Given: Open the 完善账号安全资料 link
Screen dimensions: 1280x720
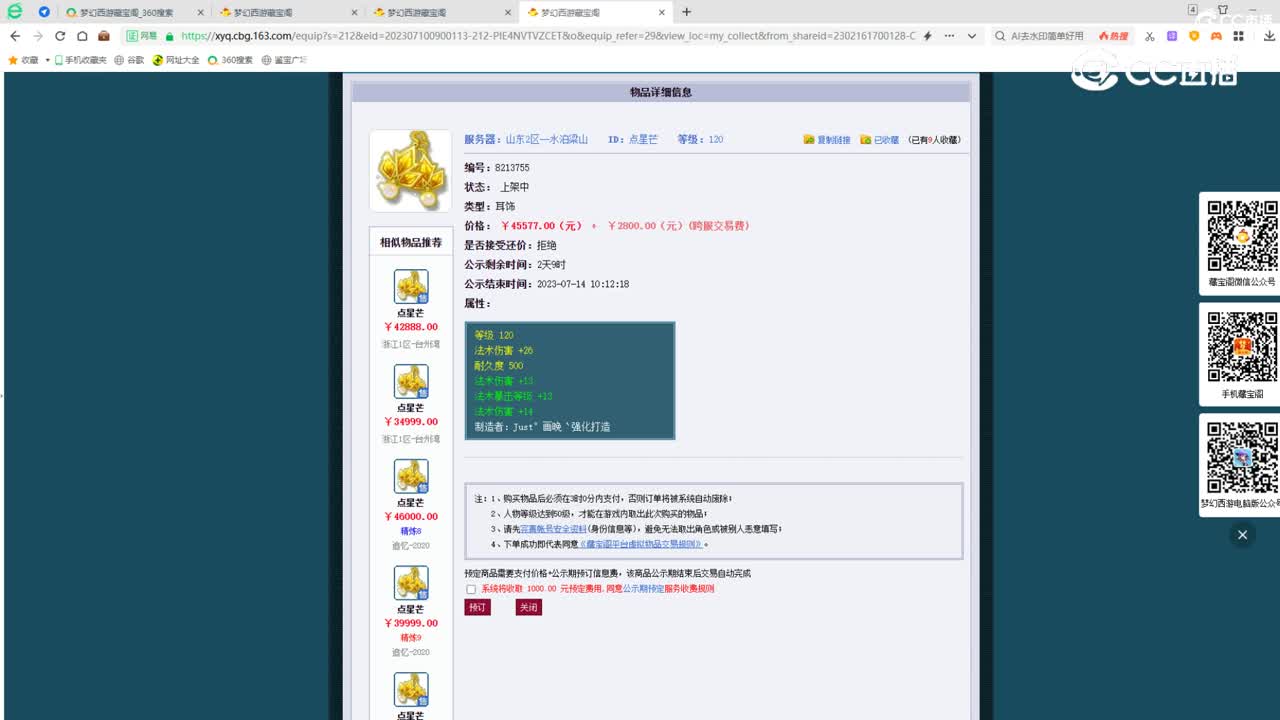Looking at the screenshot, I should tap(553, 529).
